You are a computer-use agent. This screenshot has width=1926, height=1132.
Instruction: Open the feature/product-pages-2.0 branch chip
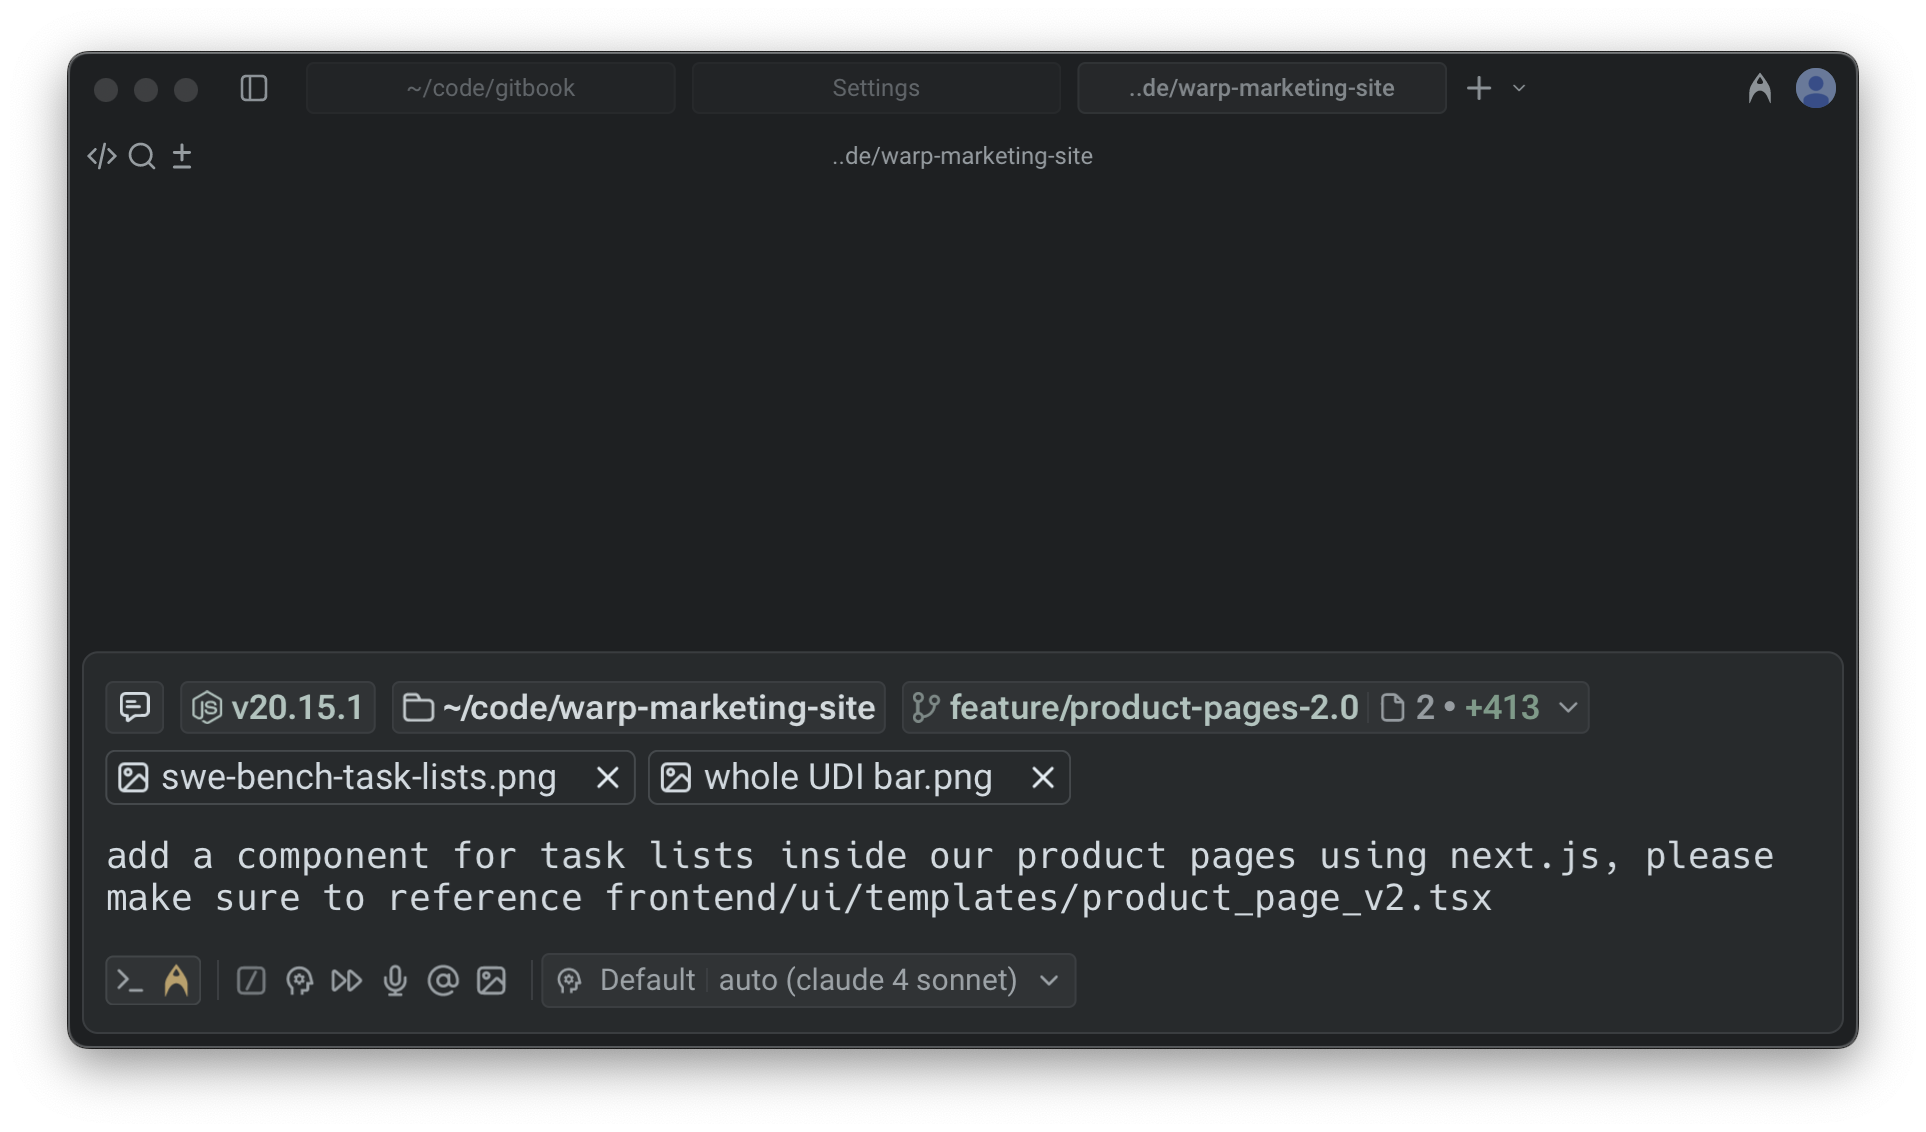coord(1135,707)
